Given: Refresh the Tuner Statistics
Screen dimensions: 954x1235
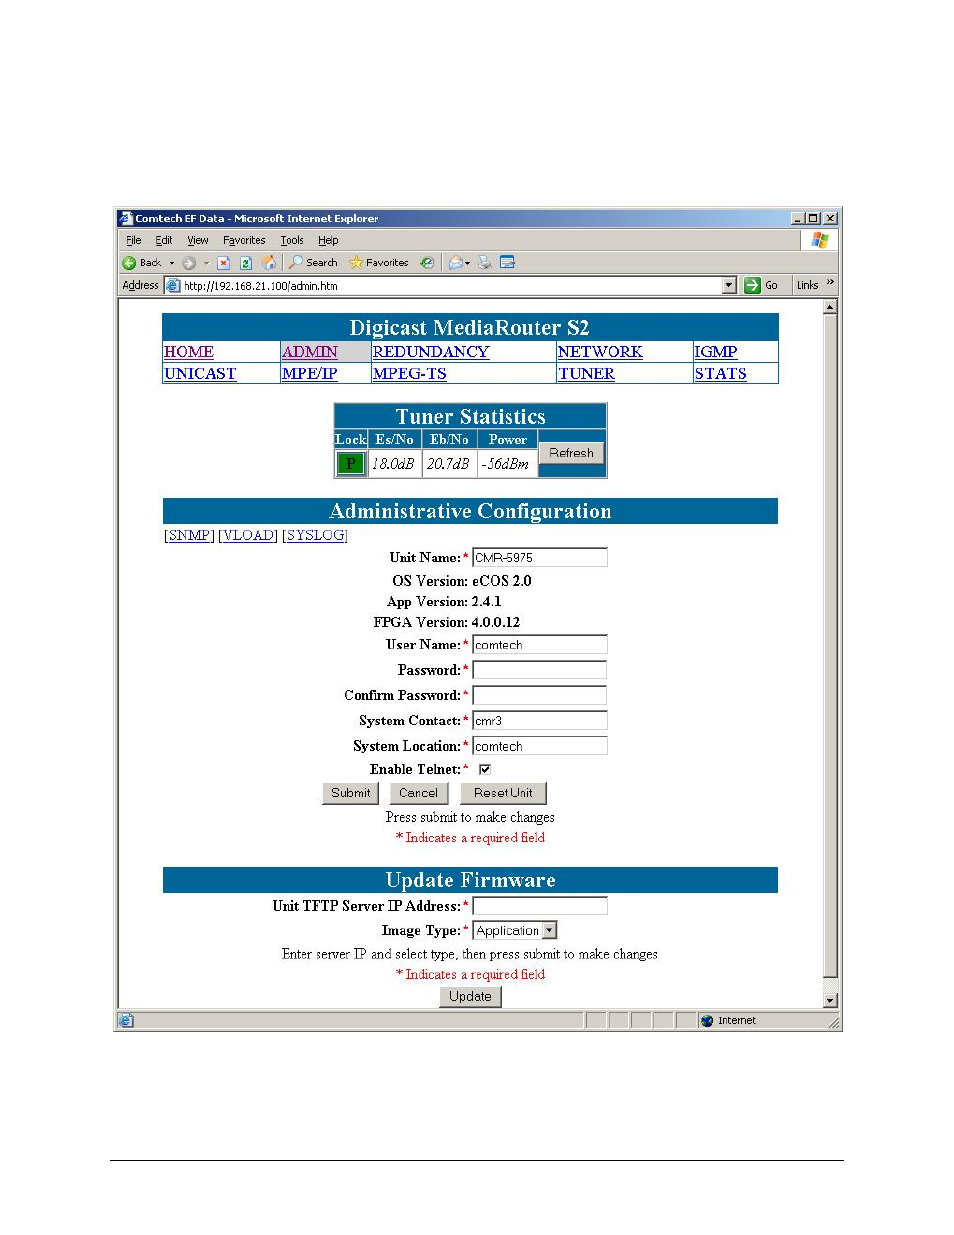Looking at the screenshot, I should pyautogui.click(x=571, y=453).
